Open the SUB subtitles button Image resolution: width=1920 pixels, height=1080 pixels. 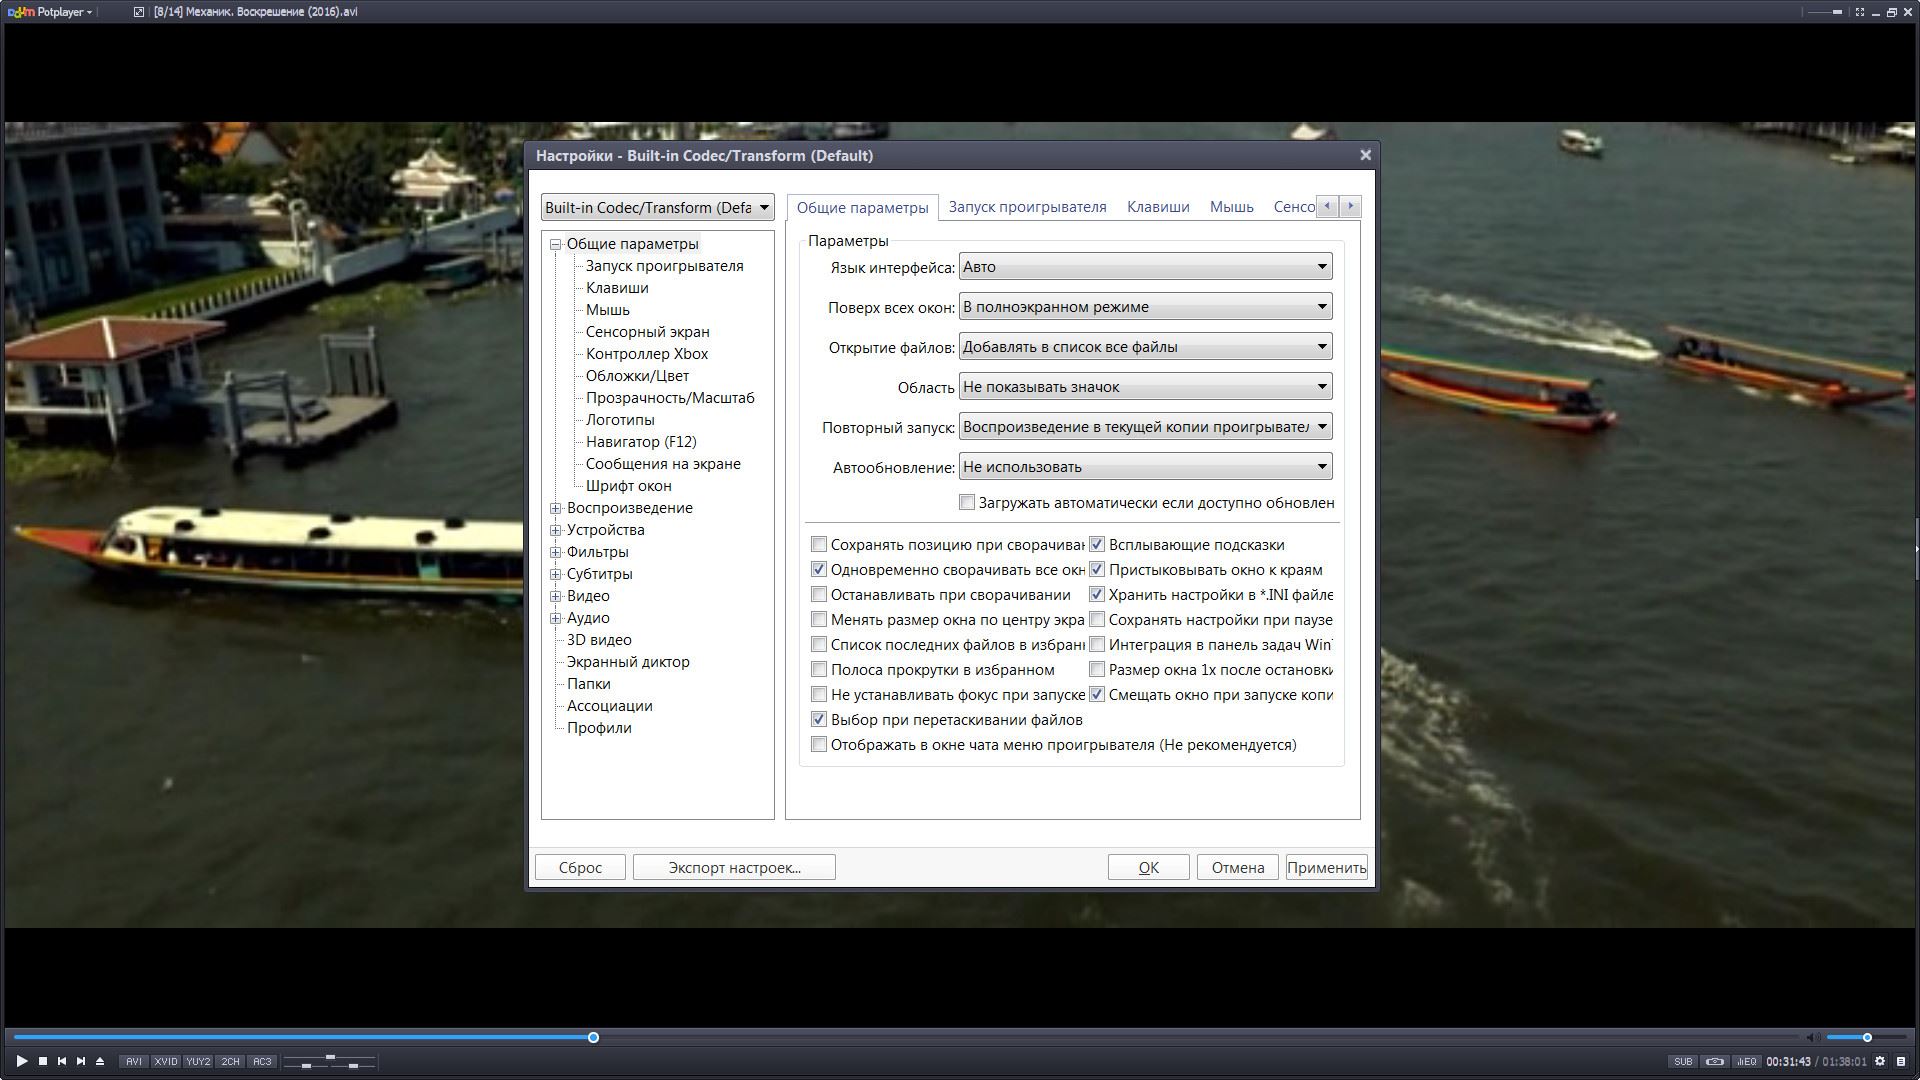1682,1062
